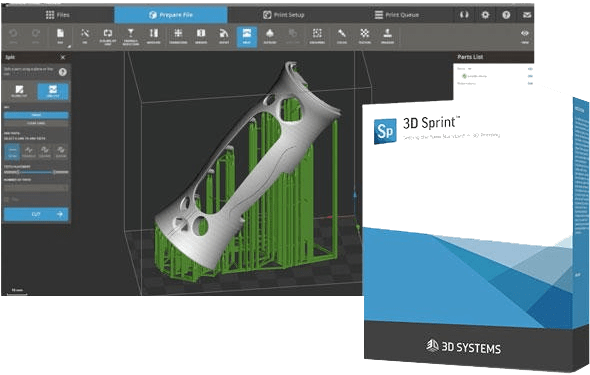
Task: Expand the File toolbar dropdown arrow
Action: tap(69, 46)
